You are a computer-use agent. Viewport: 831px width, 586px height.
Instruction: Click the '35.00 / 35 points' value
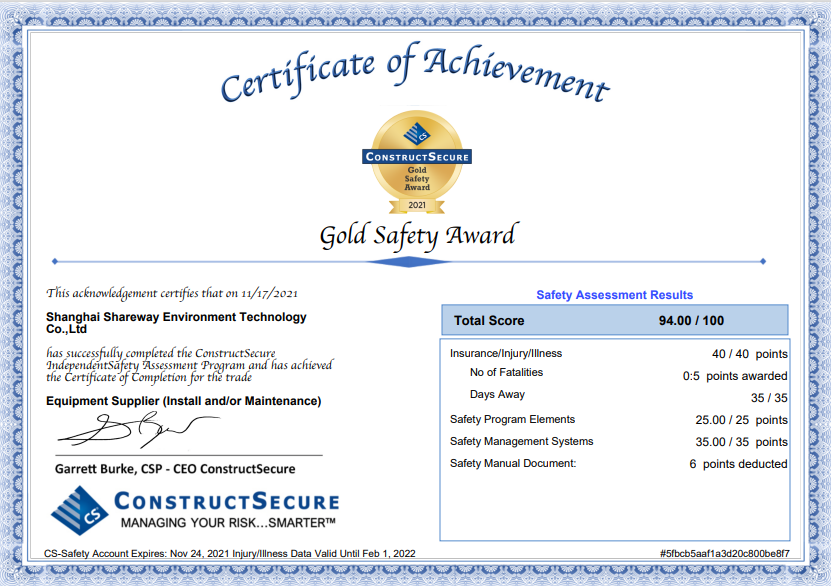click(x=741, y=442)
